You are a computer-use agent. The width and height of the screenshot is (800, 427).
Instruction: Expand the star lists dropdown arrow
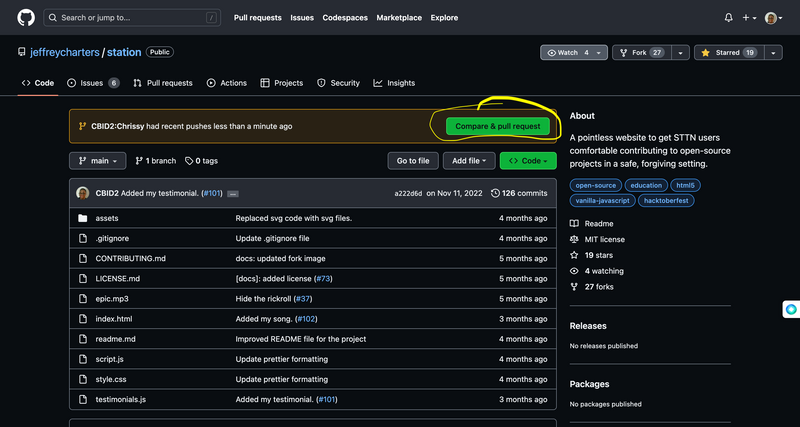(773, 53)
